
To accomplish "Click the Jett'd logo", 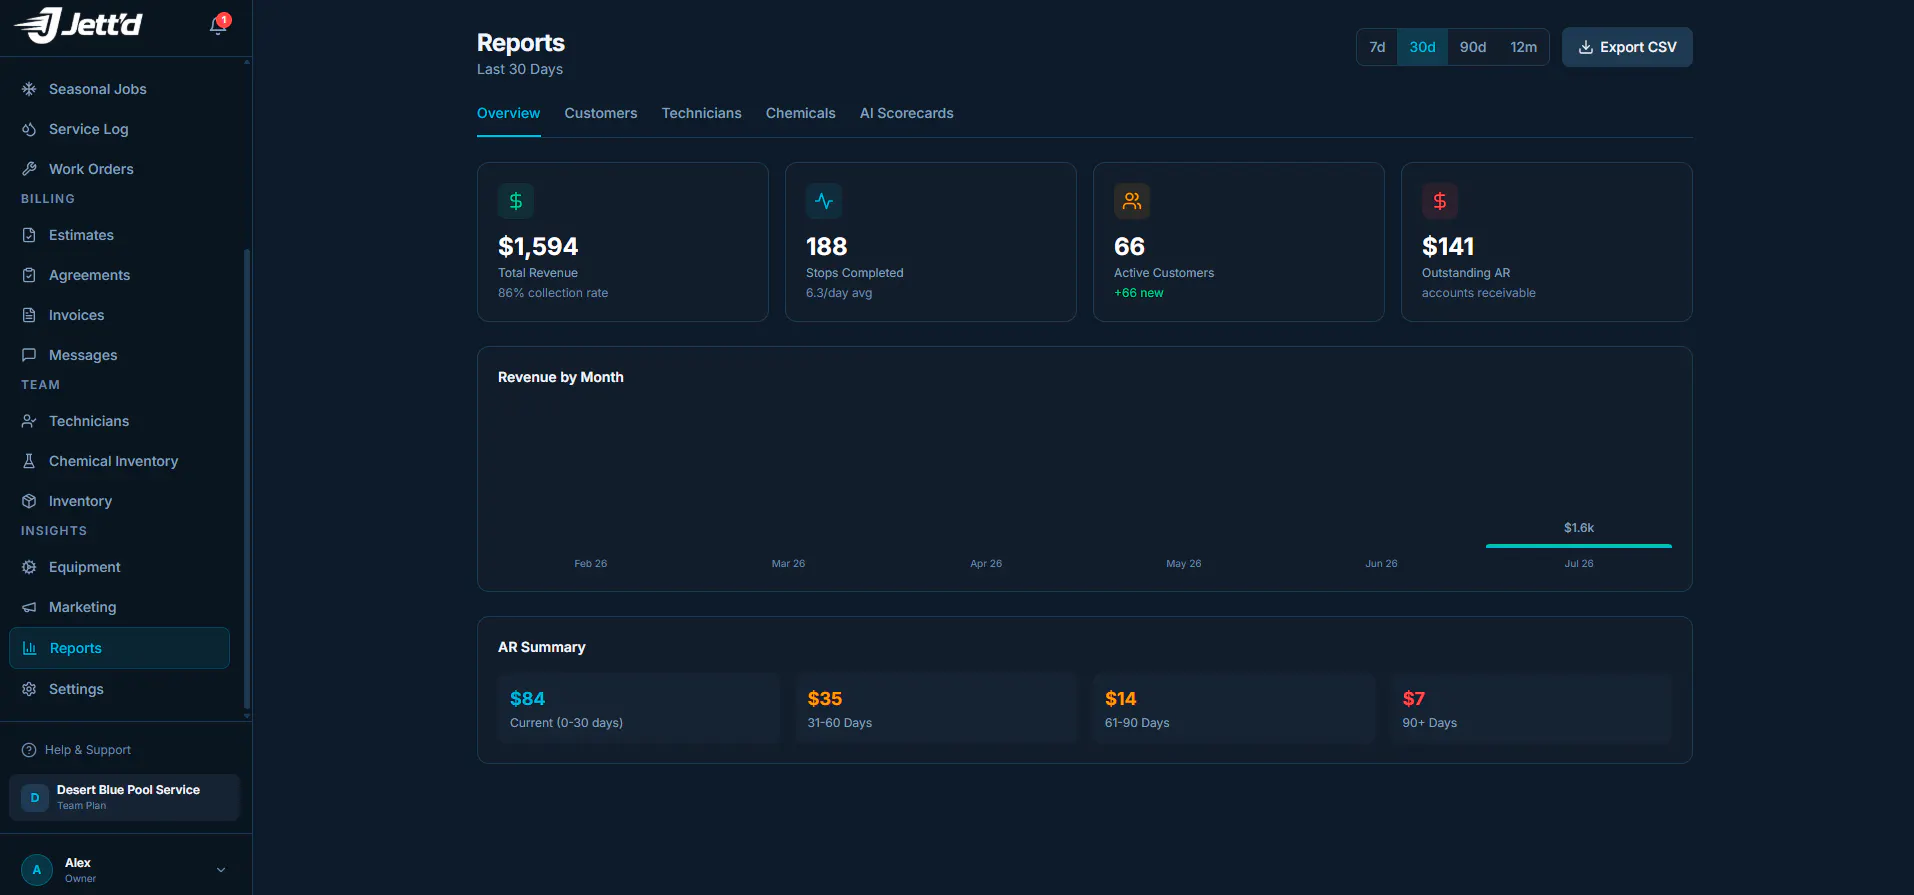I will pos(78,25).
